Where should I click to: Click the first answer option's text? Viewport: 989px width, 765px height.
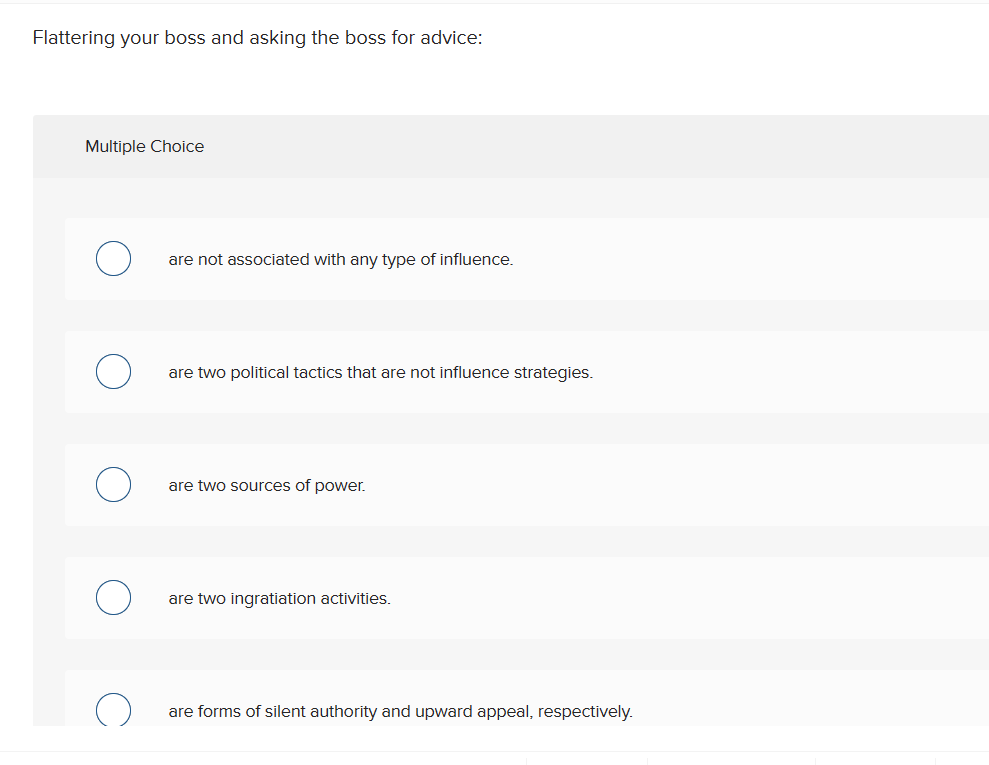tap(340, 258)
